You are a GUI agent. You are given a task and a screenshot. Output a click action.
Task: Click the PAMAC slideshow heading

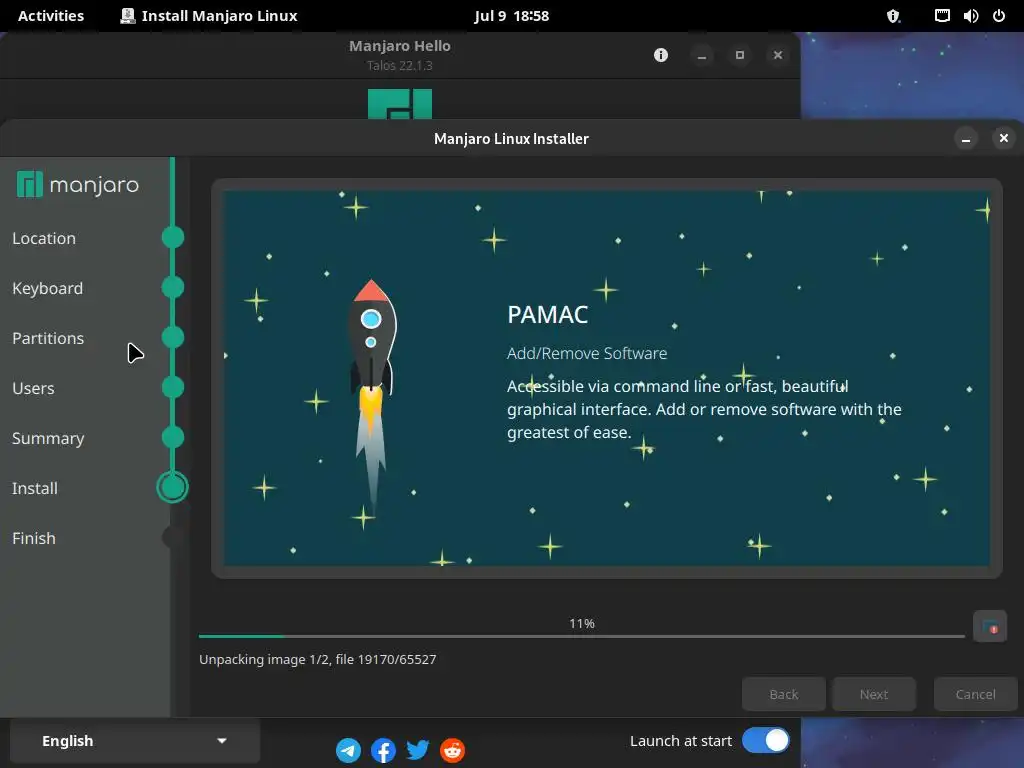[x=548, y=315]
